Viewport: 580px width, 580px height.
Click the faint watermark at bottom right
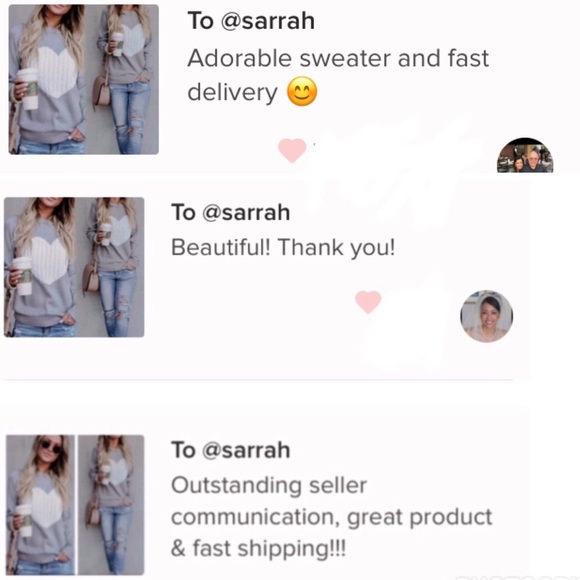pos(516,577)
